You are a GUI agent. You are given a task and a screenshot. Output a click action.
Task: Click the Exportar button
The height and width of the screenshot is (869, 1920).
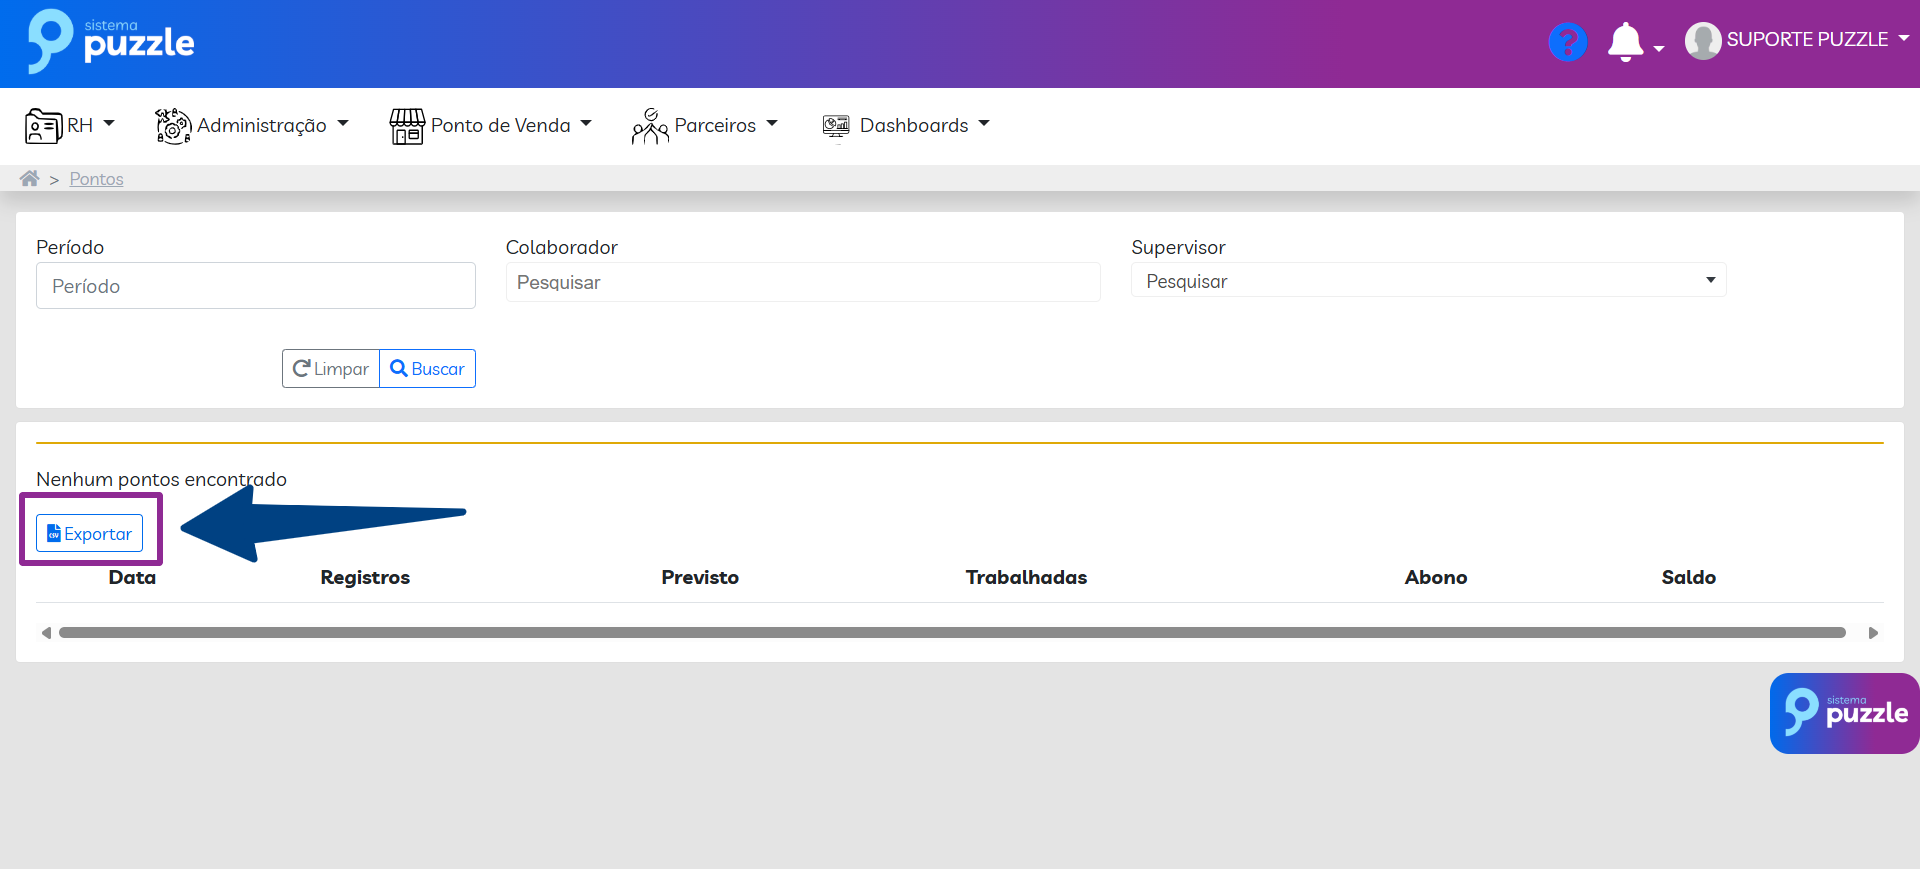[x=90, y=533]
